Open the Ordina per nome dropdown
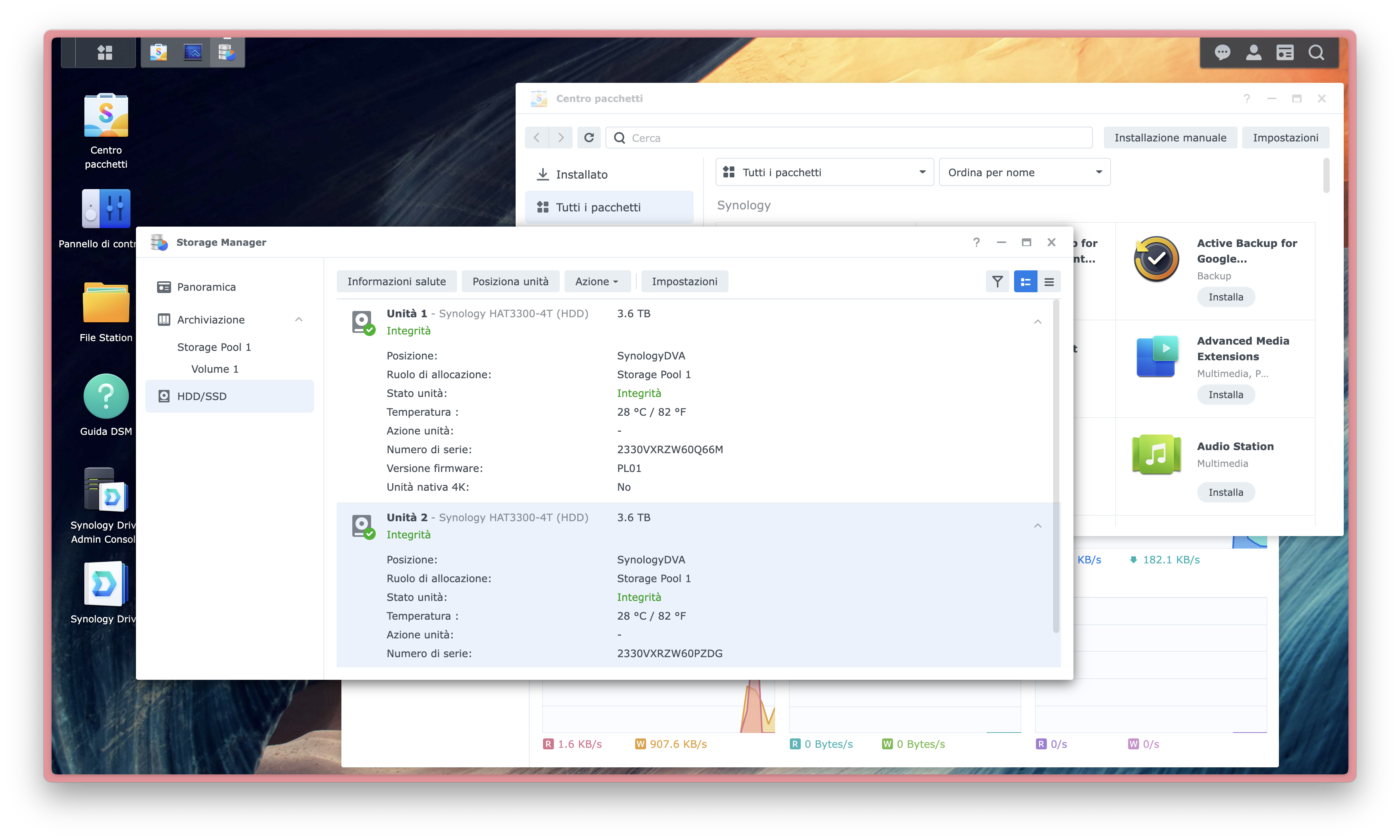The image size is (1400, 840). tap(1024, 172)
